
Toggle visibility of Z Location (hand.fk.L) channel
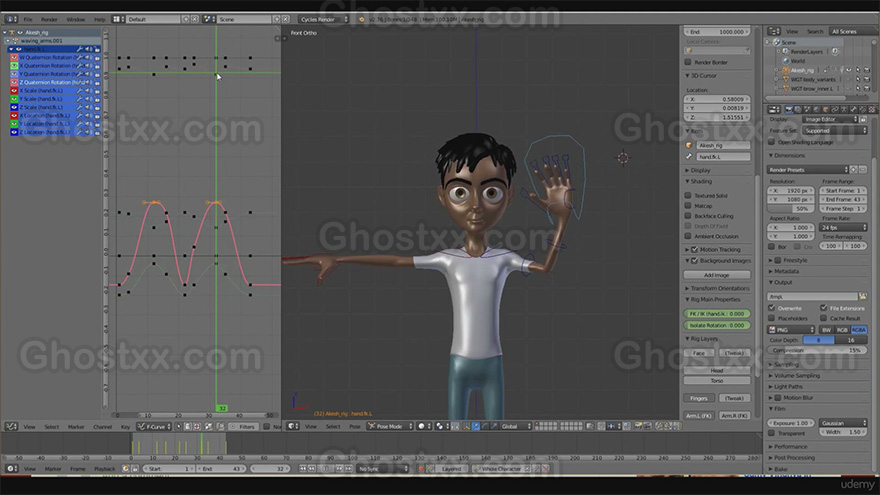pyautogui.click(x=14, y=132)
